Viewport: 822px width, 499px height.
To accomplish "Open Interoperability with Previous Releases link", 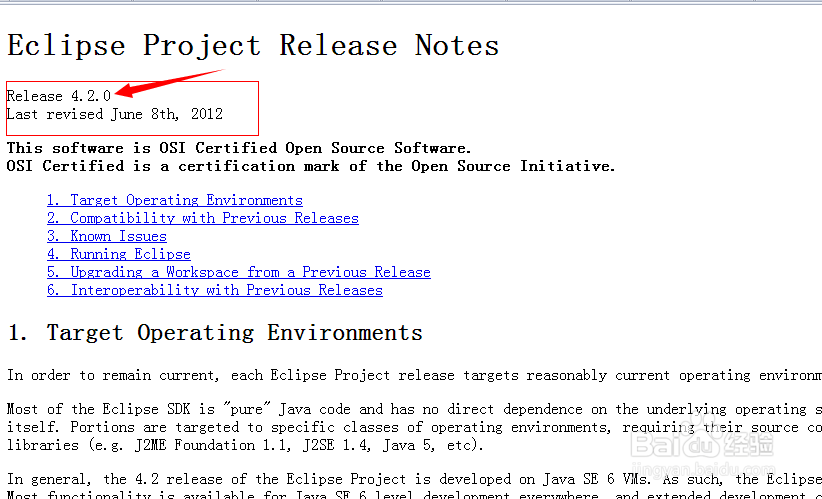I will click(x=214, y=290).
